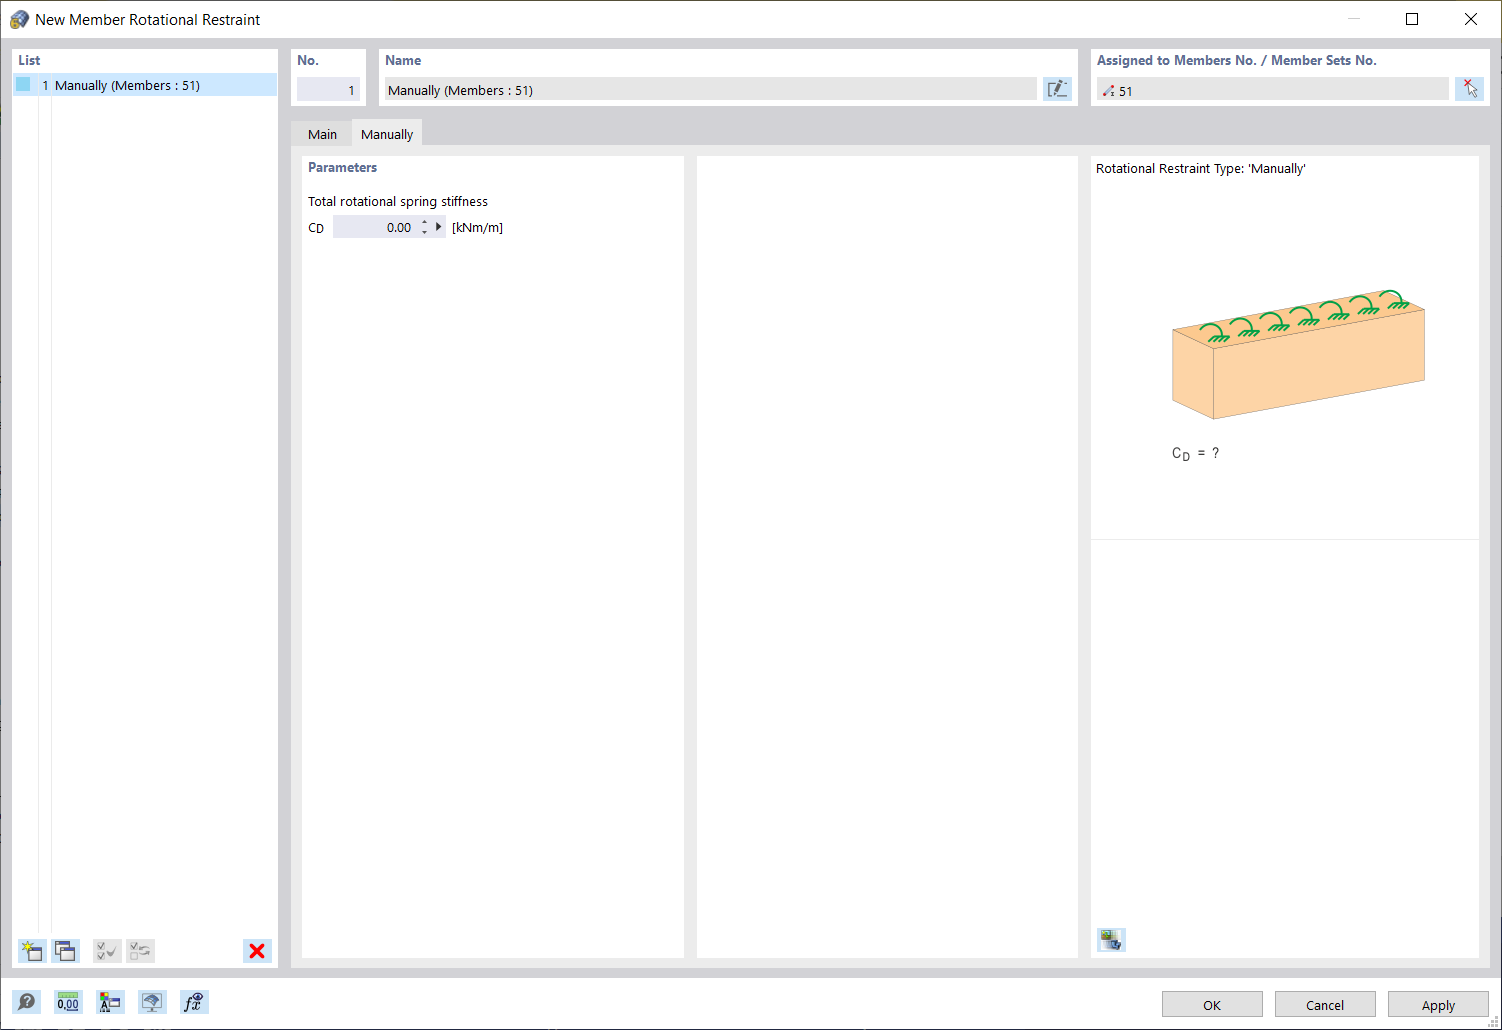Select the Manually tab
The height and width of the screenshot is (1030, 1502).
[x=387, y=134]
